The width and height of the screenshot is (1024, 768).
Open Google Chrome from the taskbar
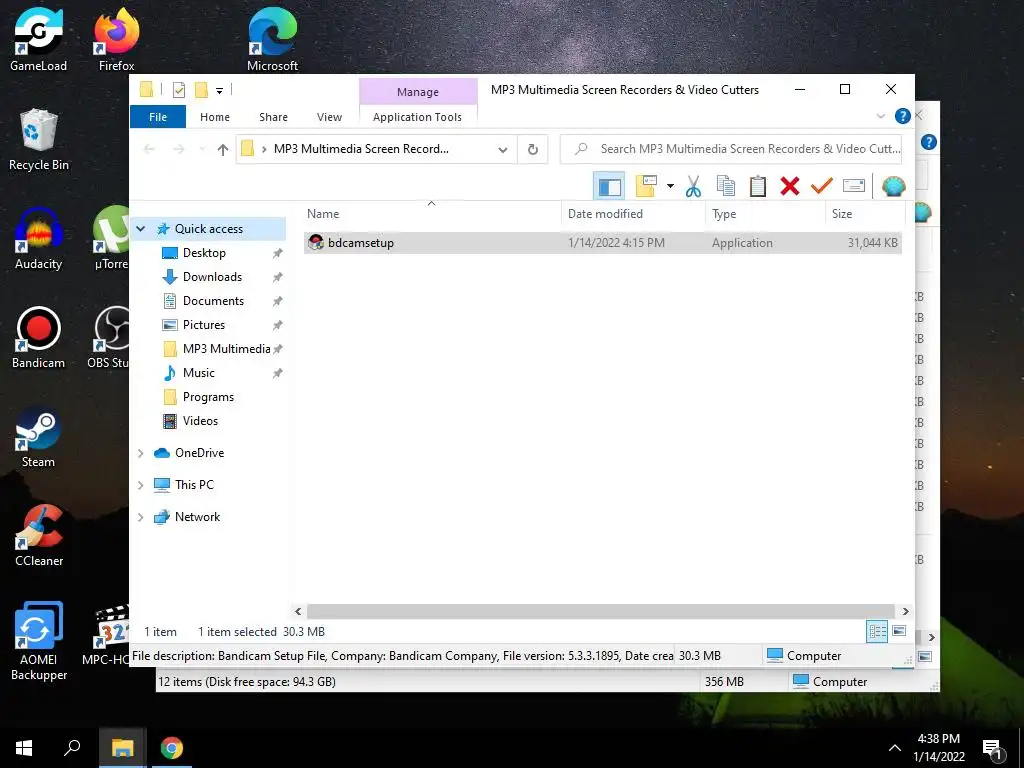click(172, 748)
